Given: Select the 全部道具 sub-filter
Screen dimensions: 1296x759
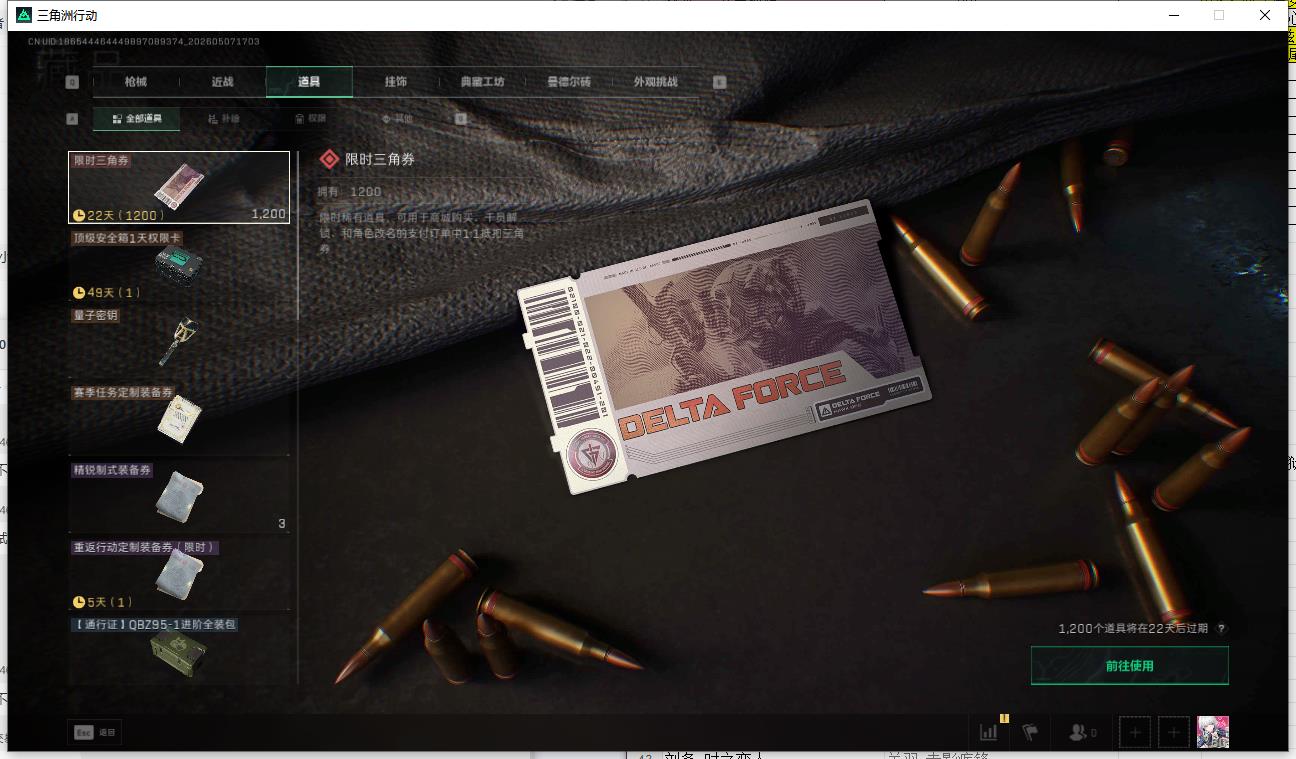Looking at the screenshot, I should point(136,119).
